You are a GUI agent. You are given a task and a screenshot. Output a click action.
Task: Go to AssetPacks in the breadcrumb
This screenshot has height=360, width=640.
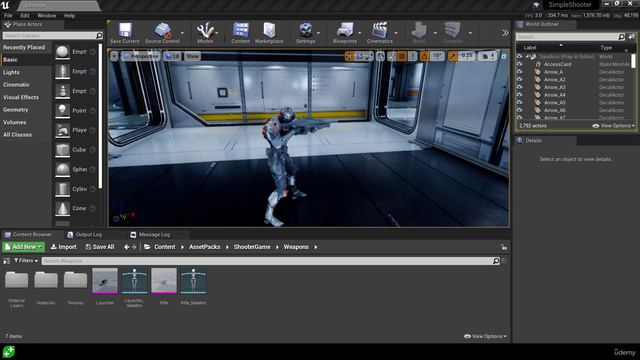[204, 247]
